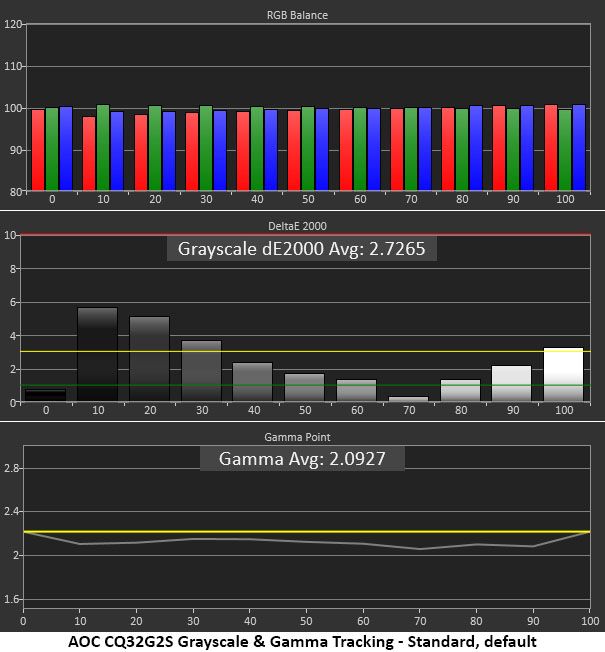Screen dimensions: 605x652
Task: Select the DeltaE bar at 30
Action: tap(202, 371)
